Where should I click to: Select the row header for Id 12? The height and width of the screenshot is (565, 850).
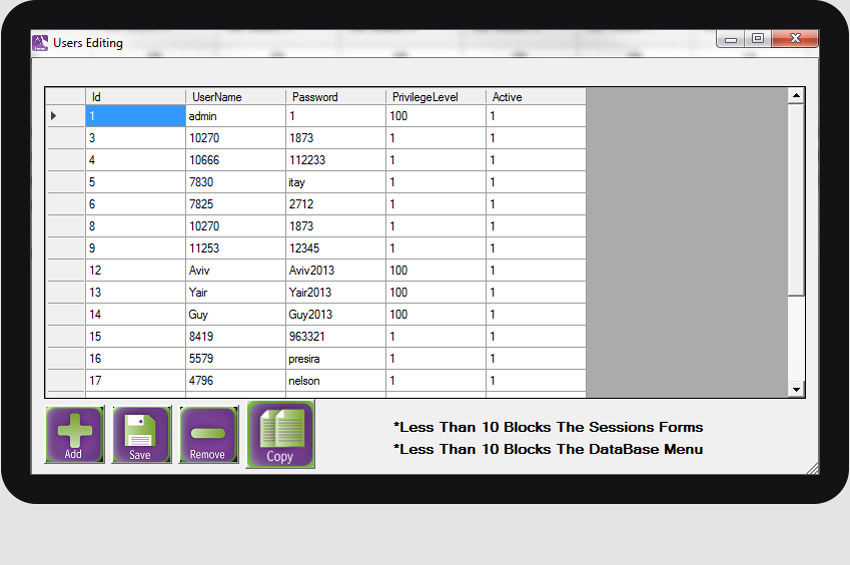point(66,270)
